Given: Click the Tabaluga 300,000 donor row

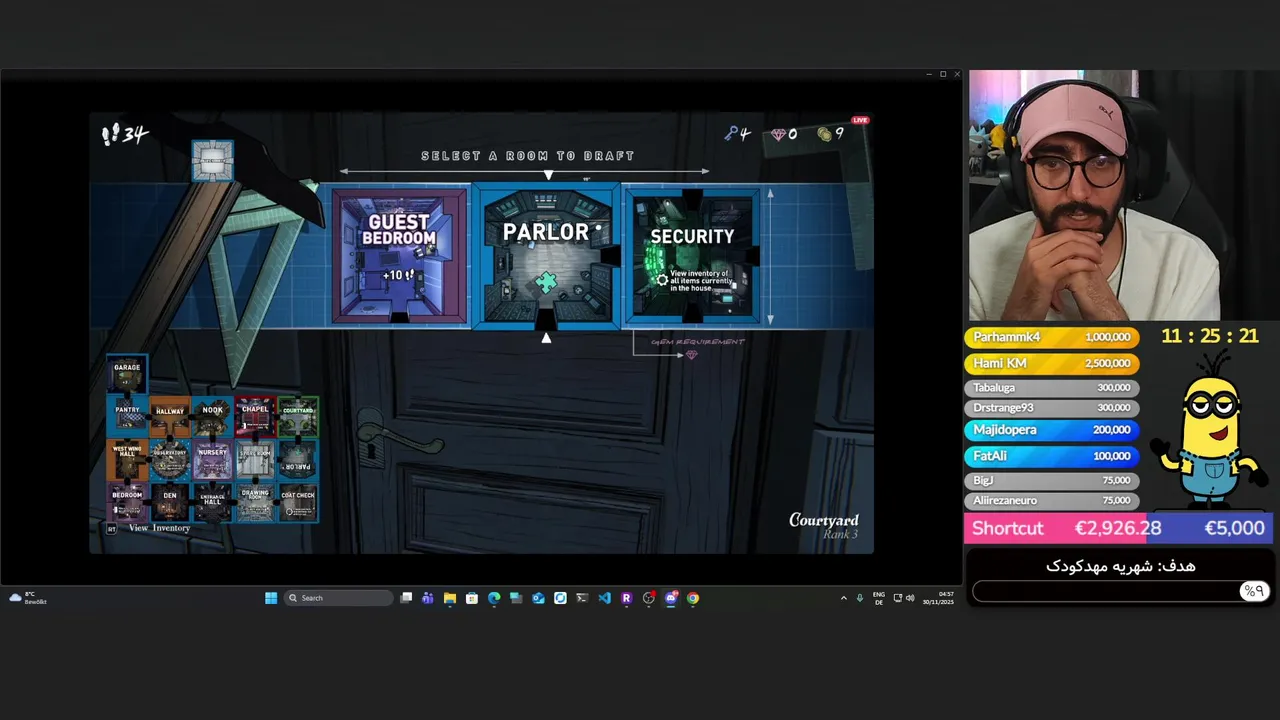Looking at the screenshot, I should click(1050, 387).
